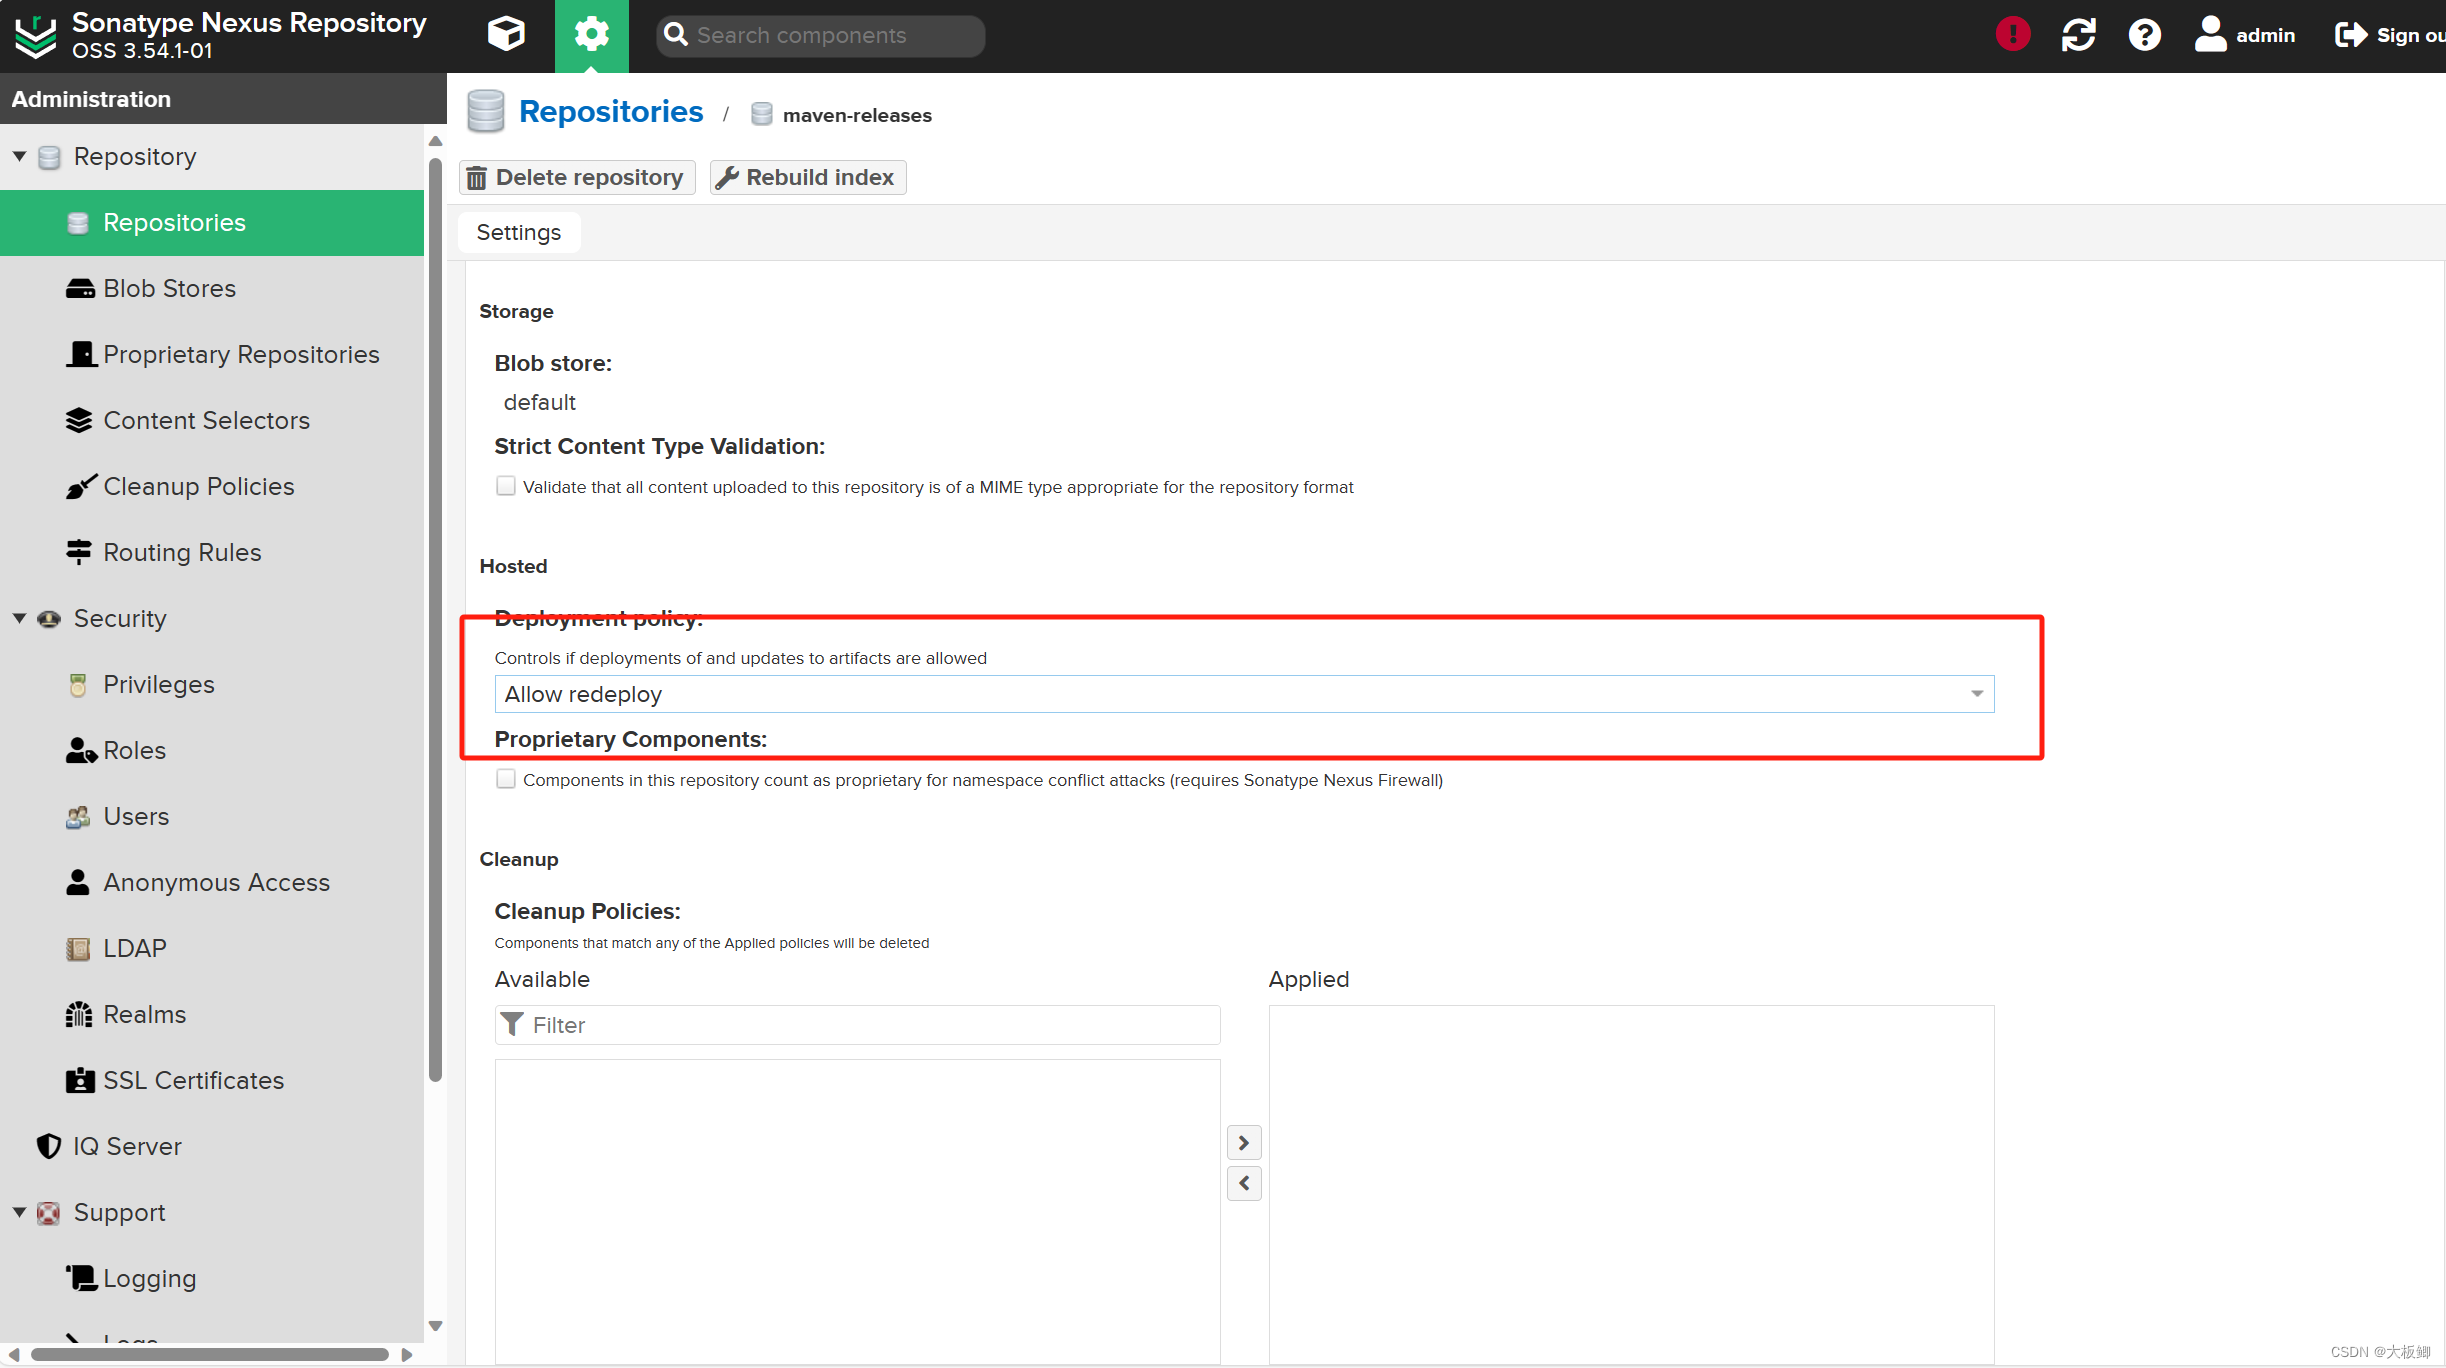Open SSL Certificates menu item
This screenshot has width=2446, height=1368.
tap(212, 1080)
